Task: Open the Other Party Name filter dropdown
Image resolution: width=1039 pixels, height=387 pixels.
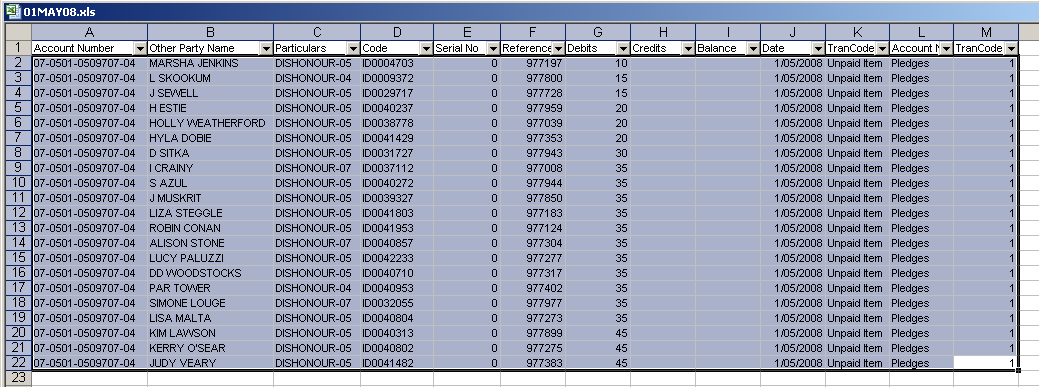Action: [x=266, y=48]
